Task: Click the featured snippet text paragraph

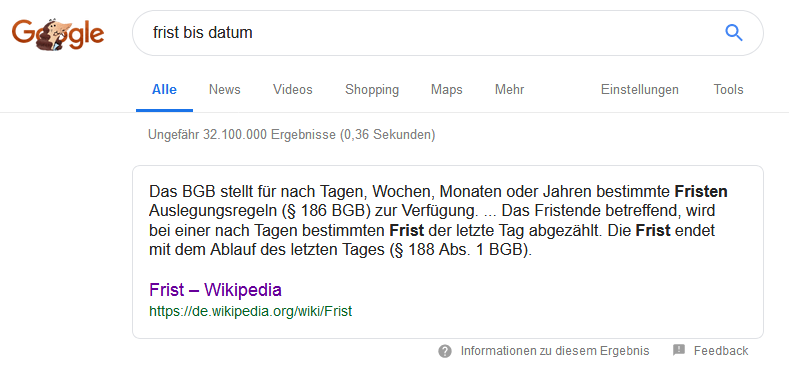Action: (x=438, y=221)
